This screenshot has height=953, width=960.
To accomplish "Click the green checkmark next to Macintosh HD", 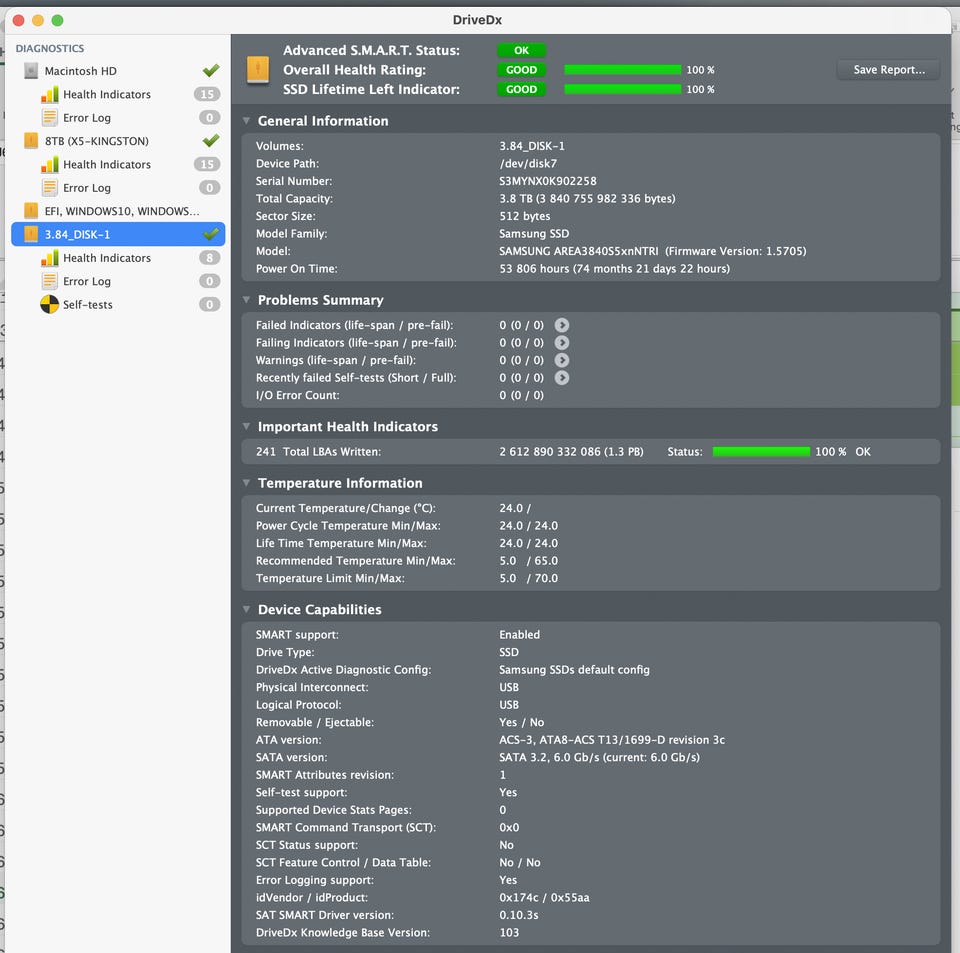I will pyautogui.click(x=211, y=70).
